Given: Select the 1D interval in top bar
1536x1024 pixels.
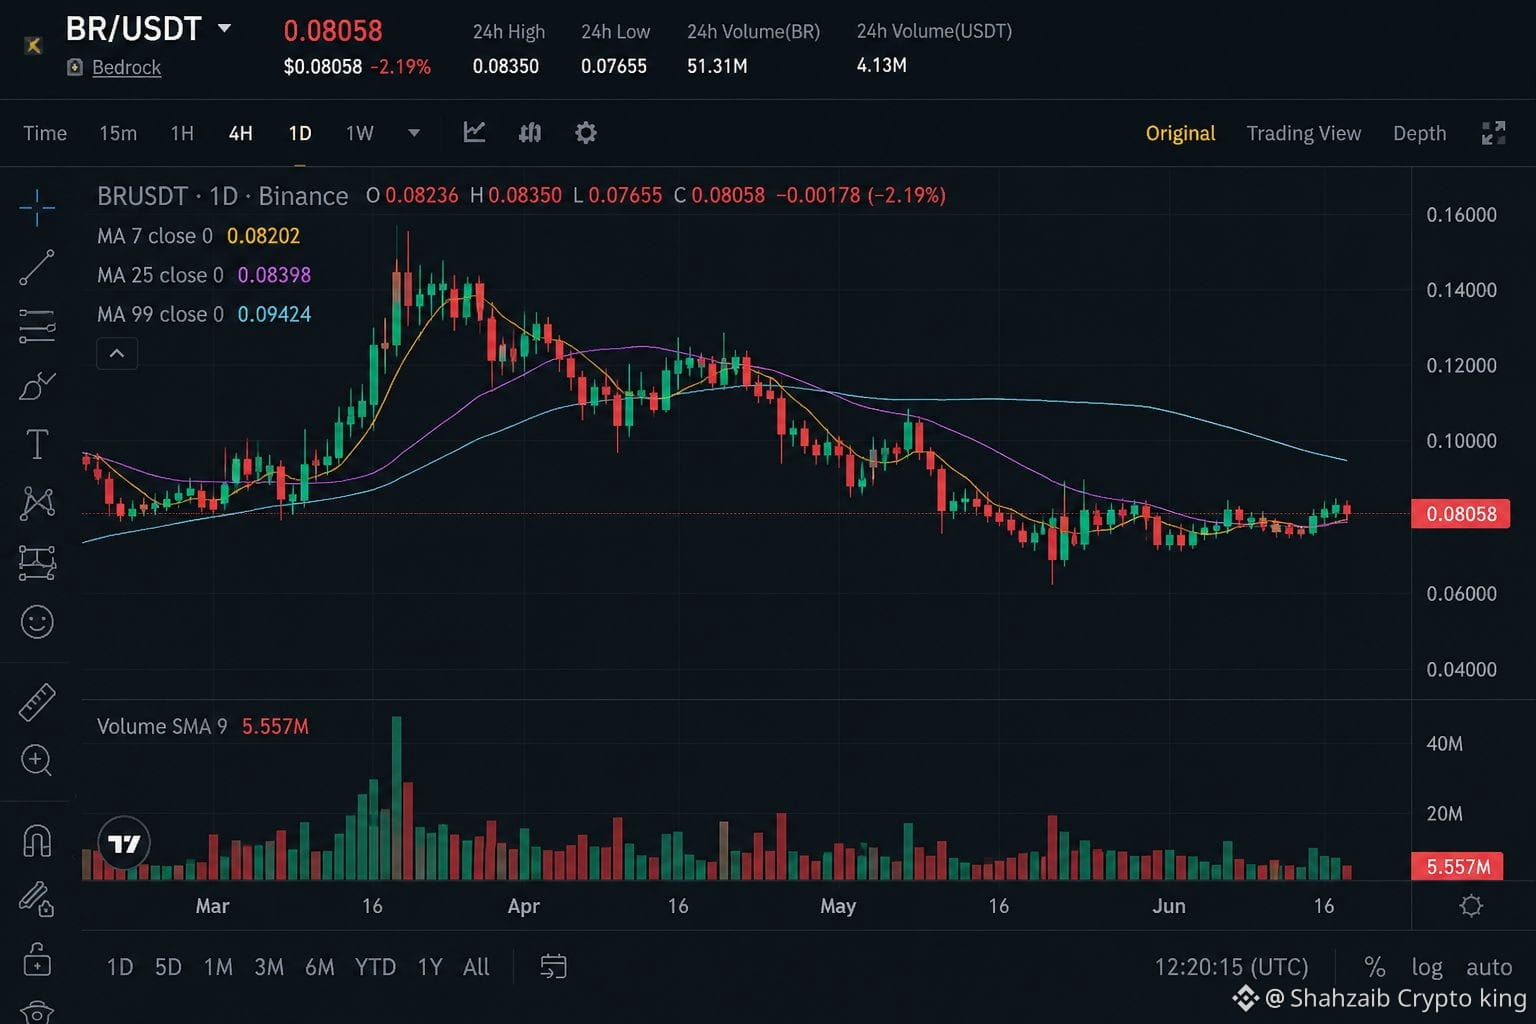Looking at the screenshot, I should click(x=300, y=133).
